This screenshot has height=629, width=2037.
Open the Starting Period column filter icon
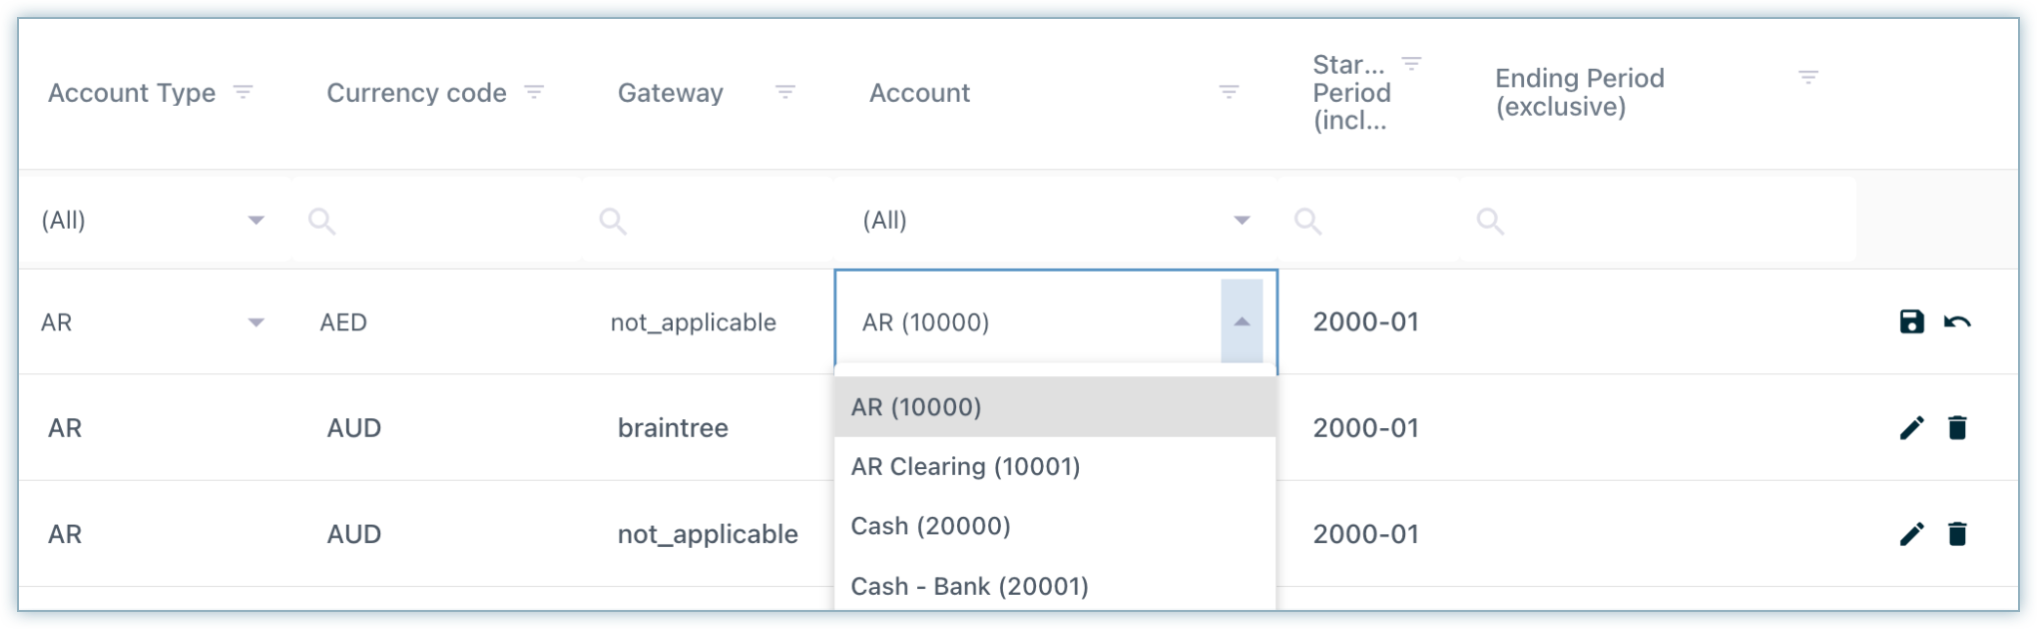(1411, 64)
